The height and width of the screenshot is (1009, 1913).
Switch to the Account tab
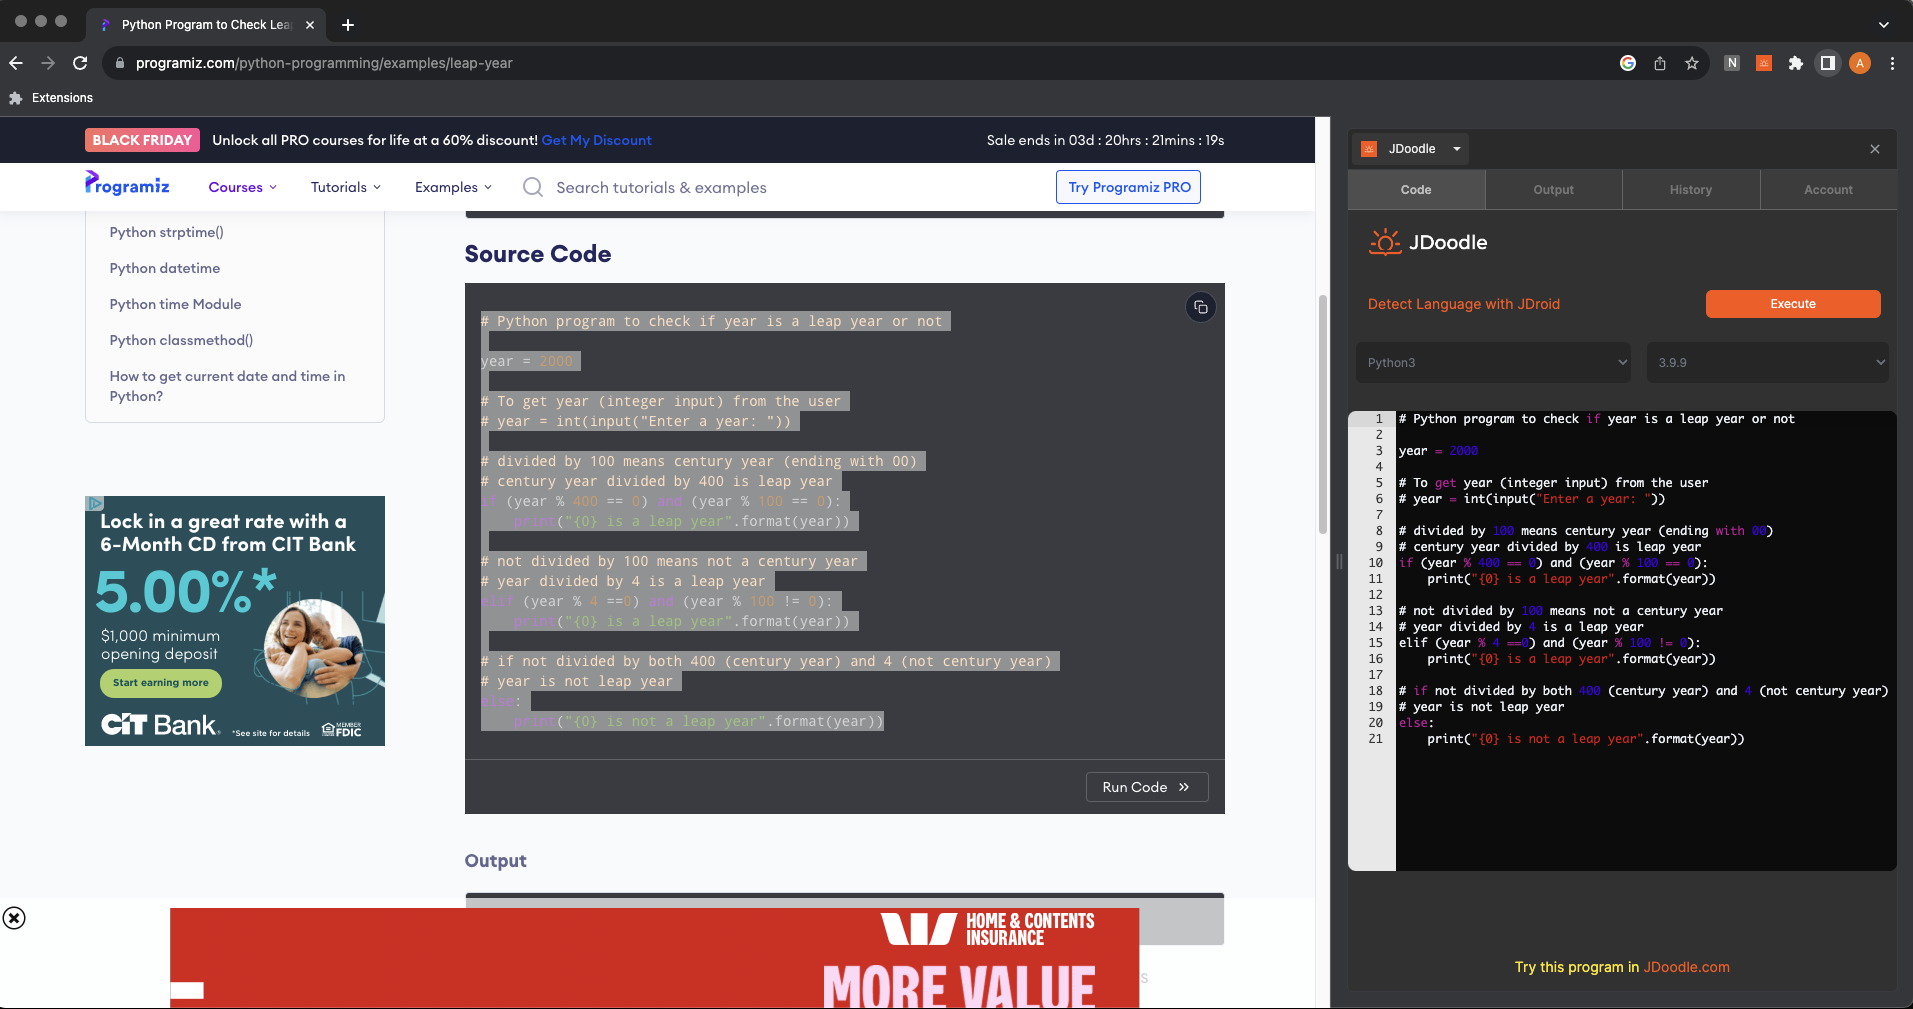point(1828,189)
